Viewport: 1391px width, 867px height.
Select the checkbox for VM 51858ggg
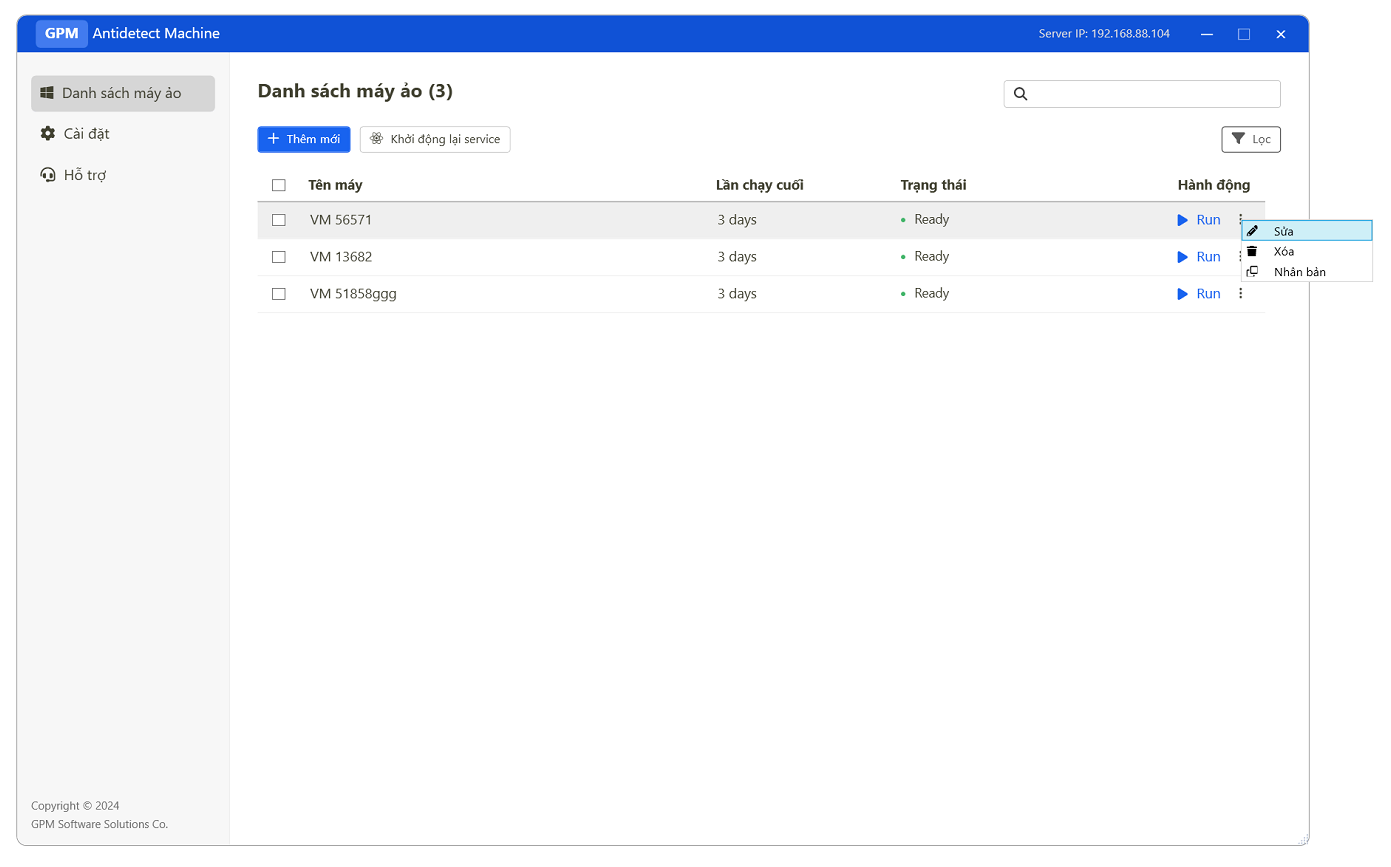(x=279, y=294)
